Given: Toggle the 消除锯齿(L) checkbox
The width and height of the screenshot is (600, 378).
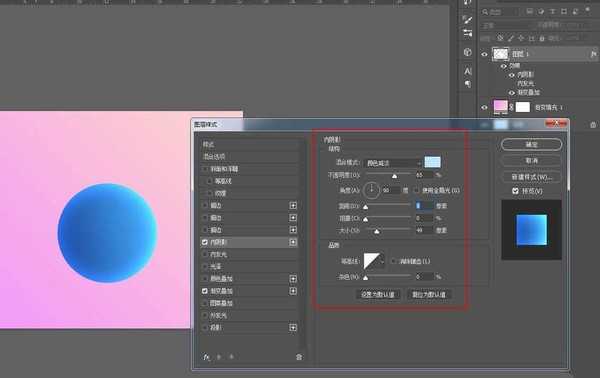Looking at the screenshot, I should coord(393,261).
